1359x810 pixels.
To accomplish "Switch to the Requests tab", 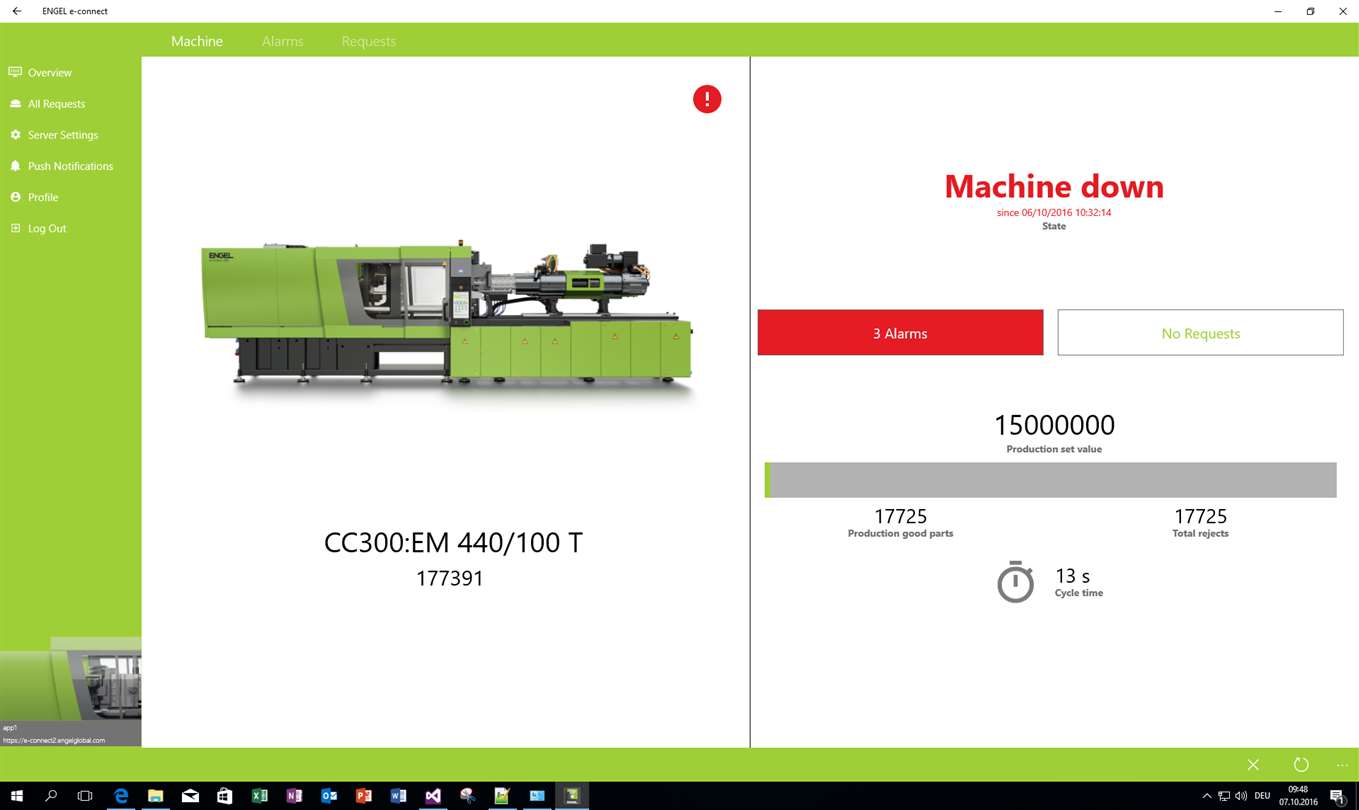I will [369, 41].
